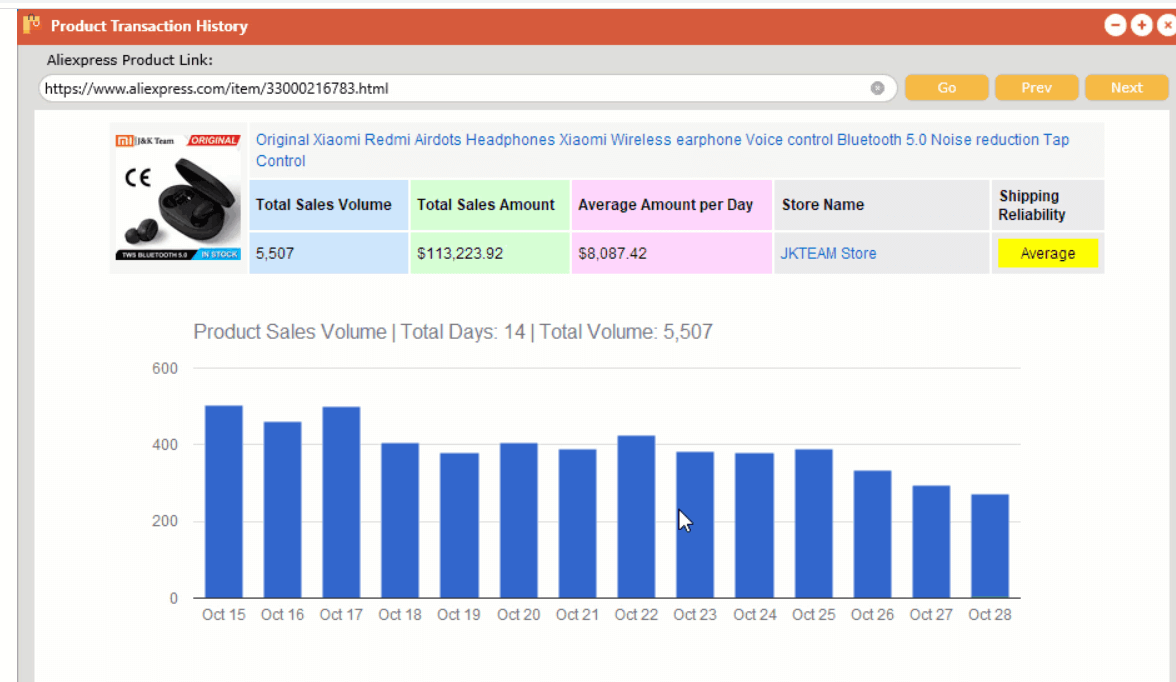This screenshot has width=1176, height=682.
Task: Click the Total Sales Amount header cell
Action: tap(489, 205)
